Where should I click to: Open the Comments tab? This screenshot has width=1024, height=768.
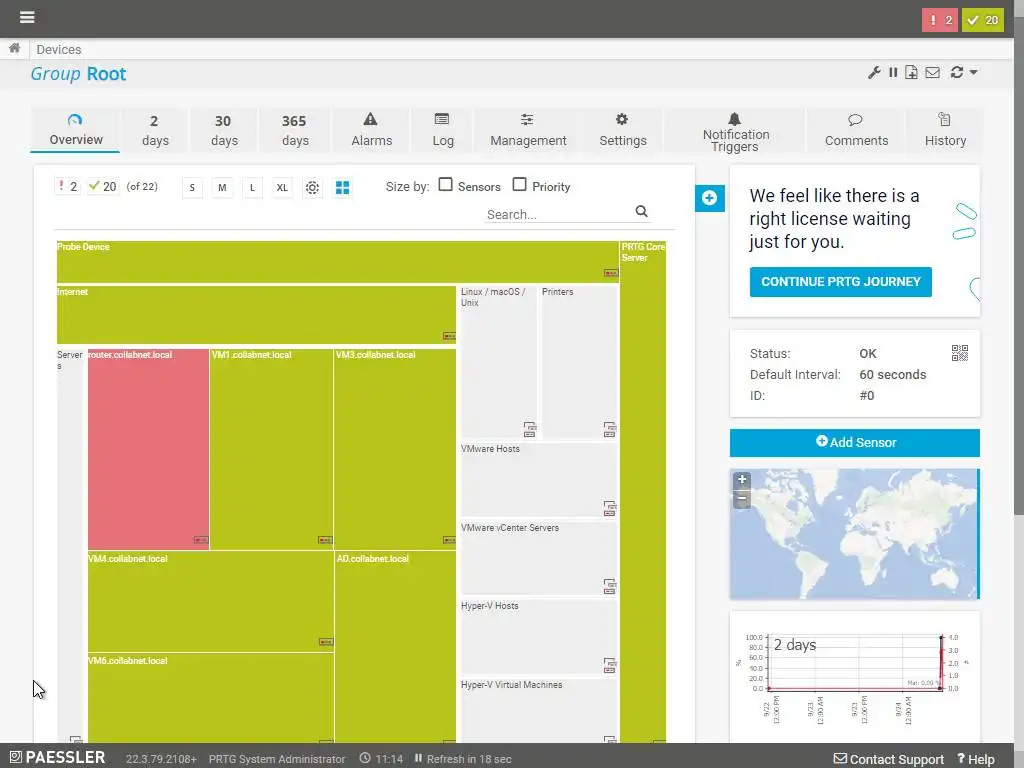point(856,131)
